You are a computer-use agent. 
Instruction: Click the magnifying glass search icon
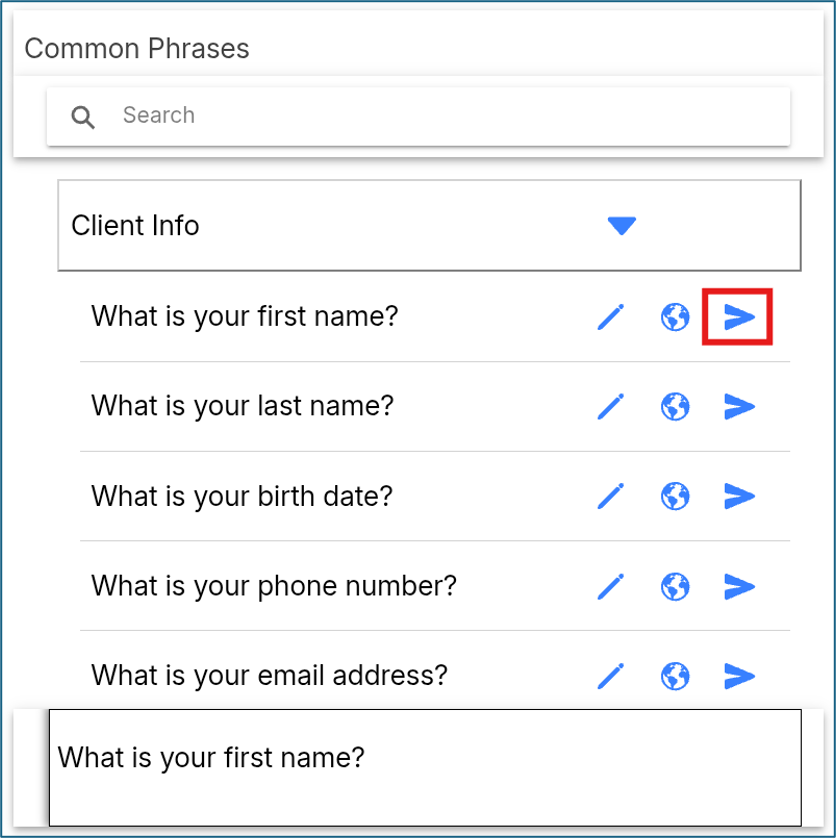pos(83,117)
